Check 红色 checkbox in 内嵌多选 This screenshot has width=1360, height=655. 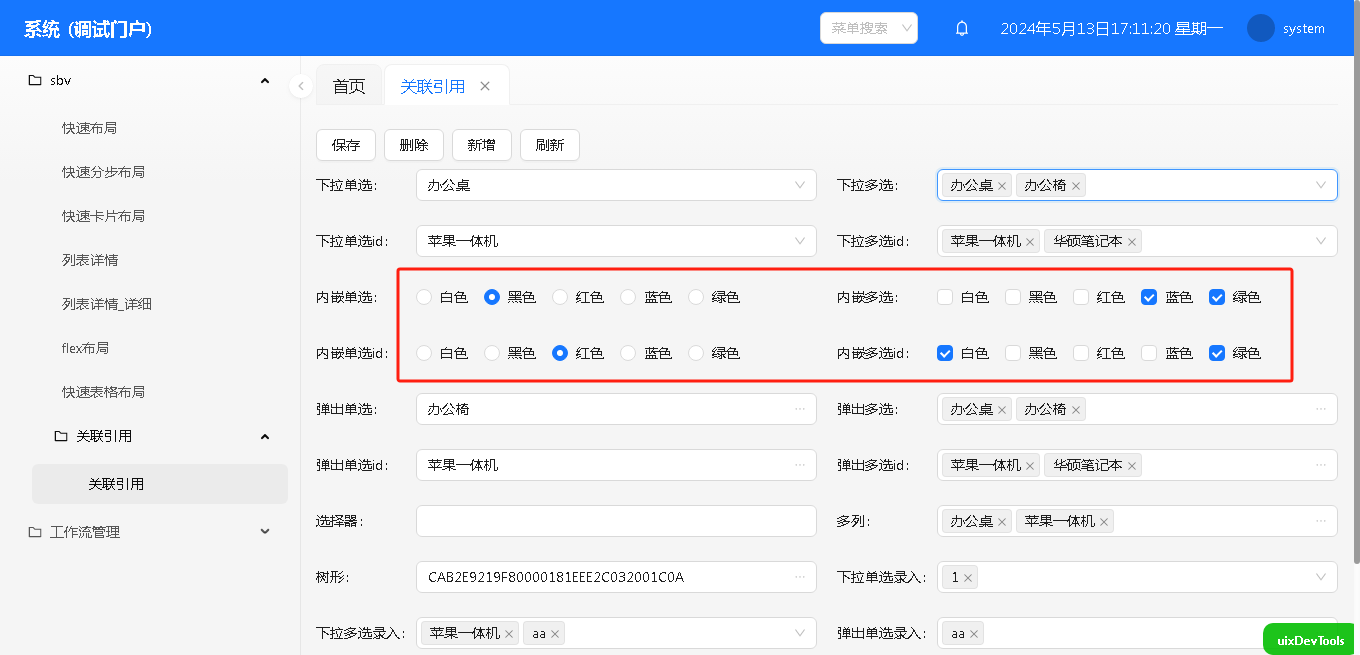[x=1081, y=297]
